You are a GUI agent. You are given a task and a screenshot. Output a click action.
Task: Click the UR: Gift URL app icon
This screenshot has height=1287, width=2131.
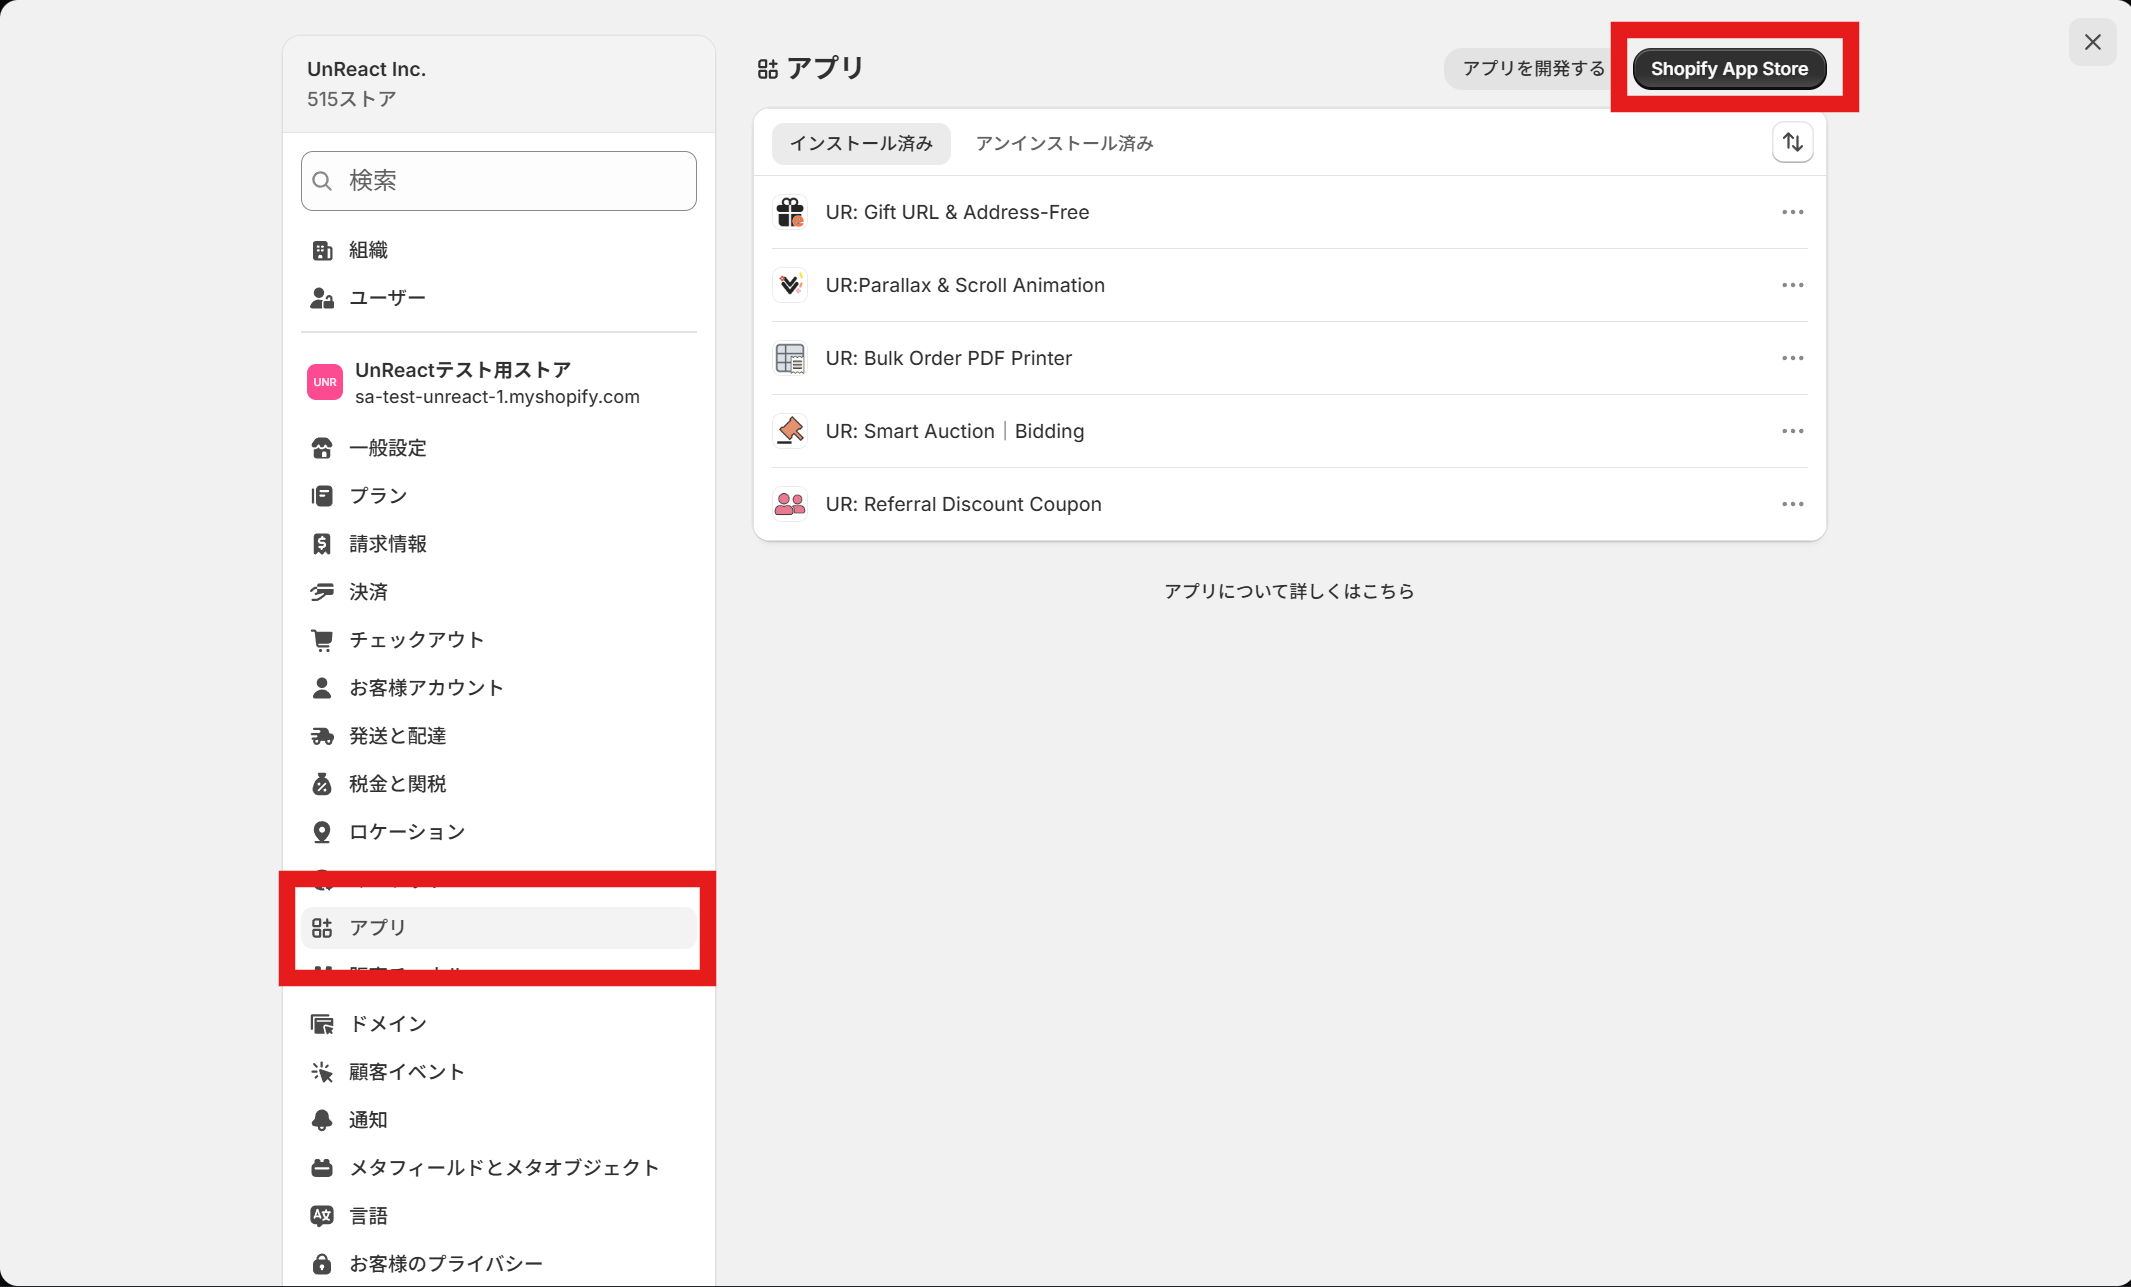(790, 212)
